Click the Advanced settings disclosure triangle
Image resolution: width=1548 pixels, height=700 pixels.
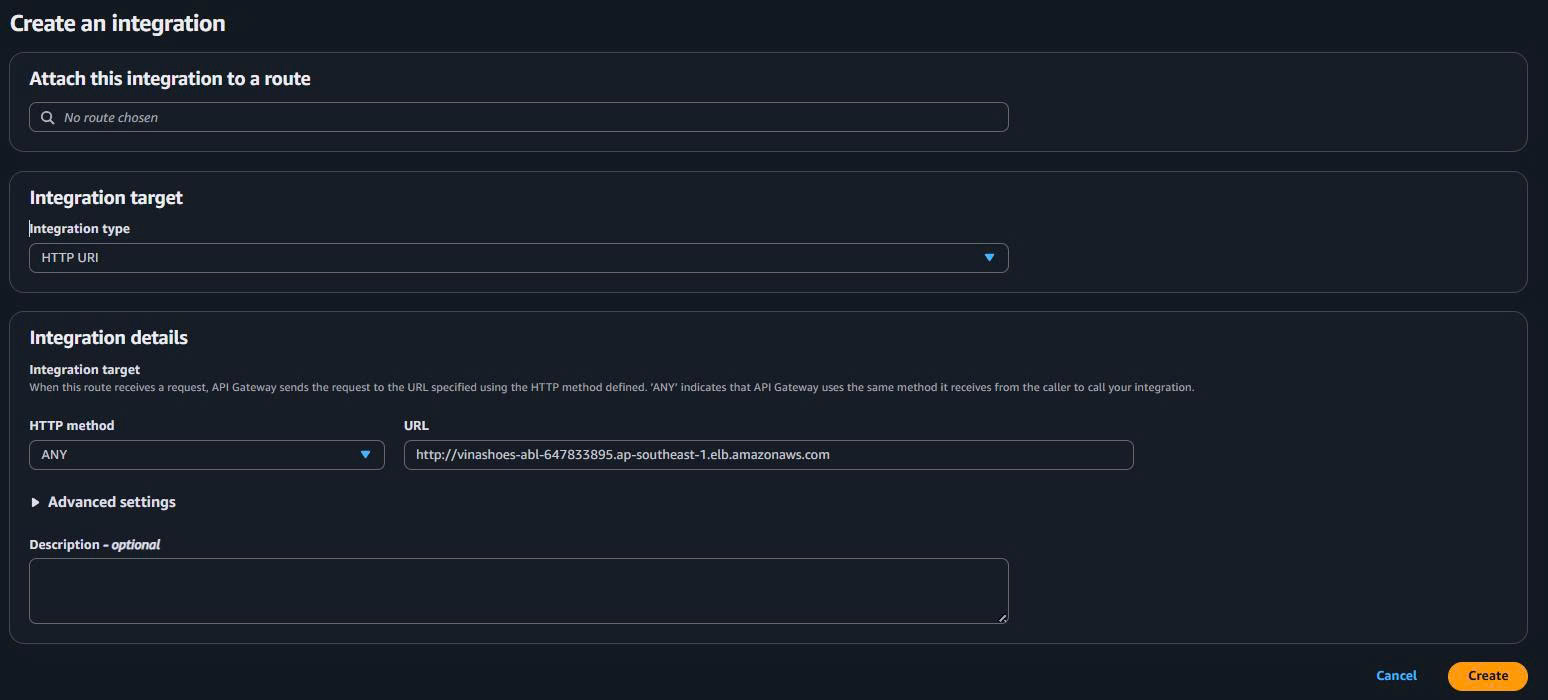tap(36, 502)
